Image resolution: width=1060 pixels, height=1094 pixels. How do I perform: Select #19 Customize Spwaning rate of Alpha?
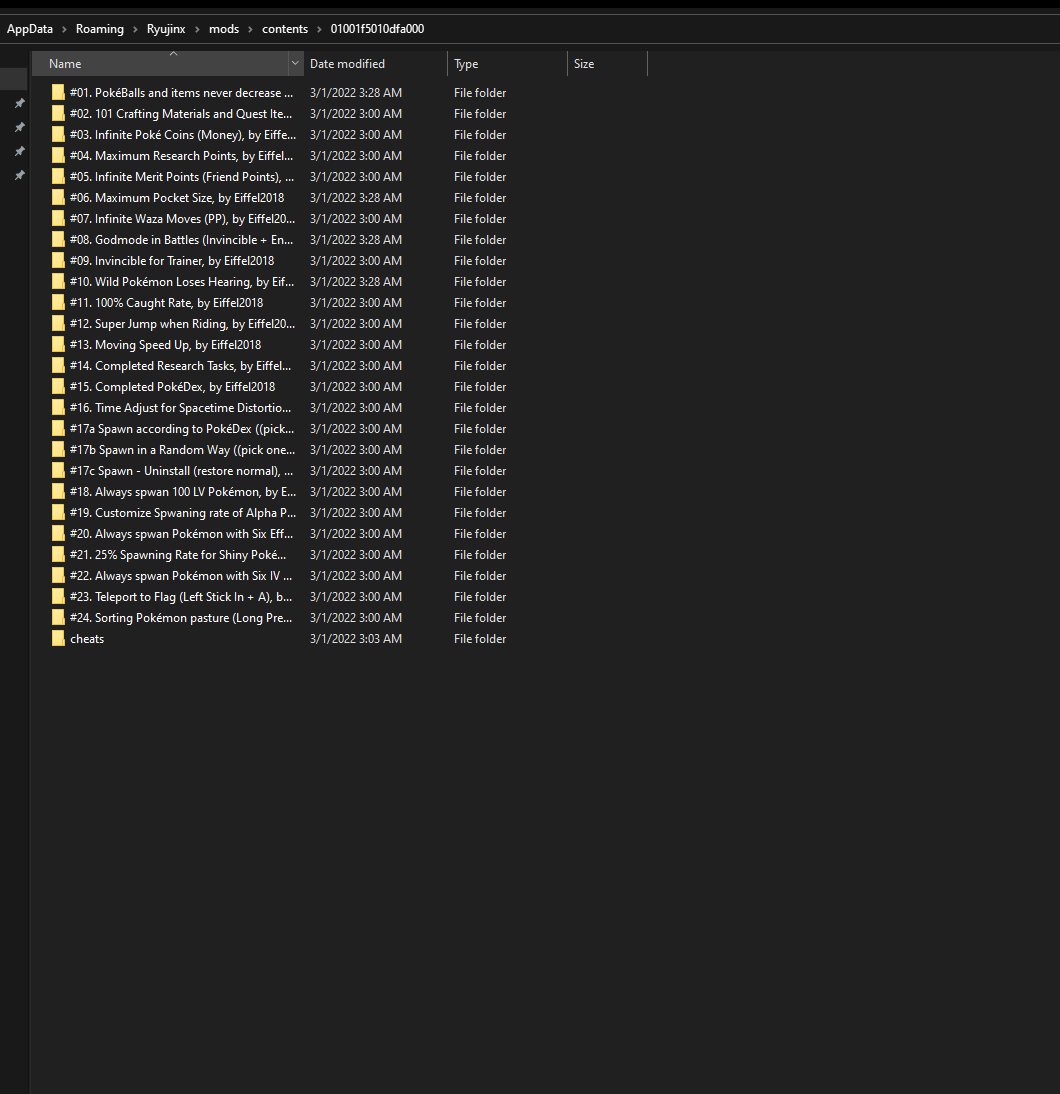click(x=183, y=512)
